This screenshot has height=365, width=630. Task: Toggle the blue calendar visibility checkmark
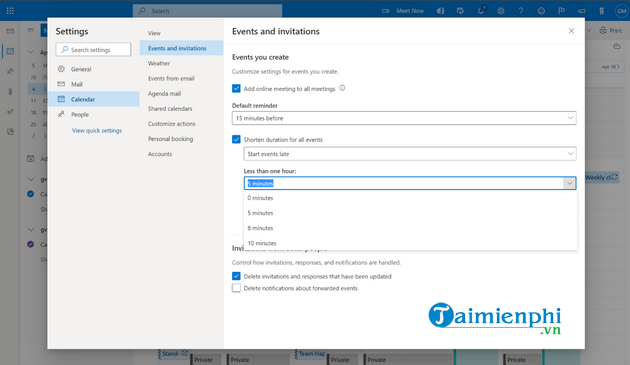coord(31,194)
